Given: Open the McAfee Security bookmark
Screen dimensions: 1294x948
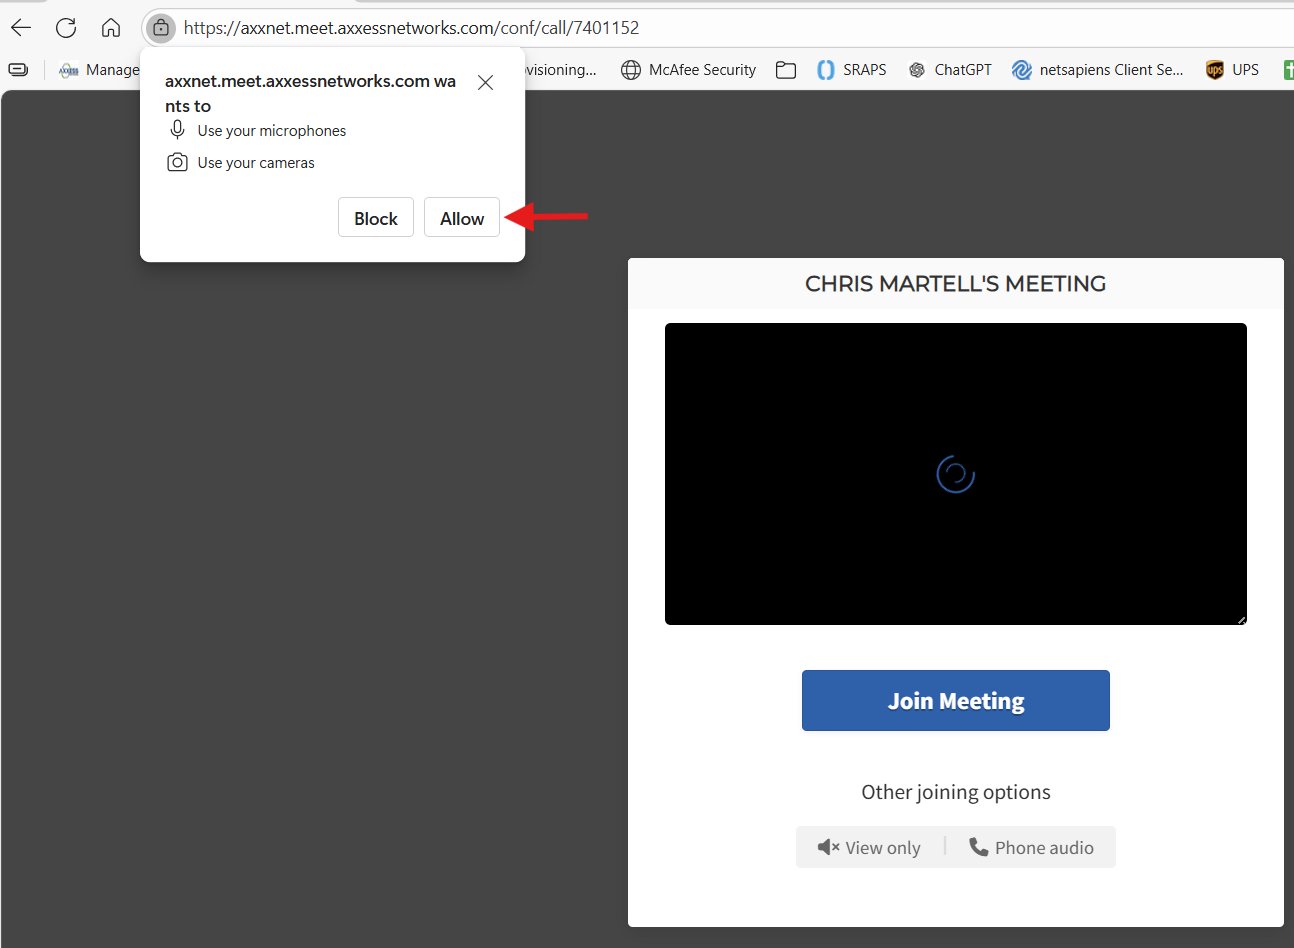Looking at the screenshot, I should tap(688, 70).
